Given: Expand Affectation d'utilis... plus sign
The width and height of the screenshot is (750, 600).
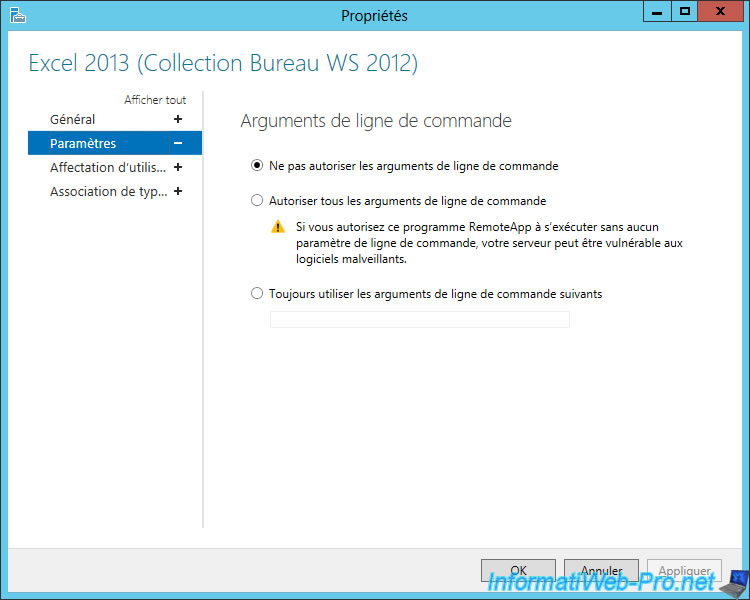Looking at the screenshot, I should click(x=178, y=167).
